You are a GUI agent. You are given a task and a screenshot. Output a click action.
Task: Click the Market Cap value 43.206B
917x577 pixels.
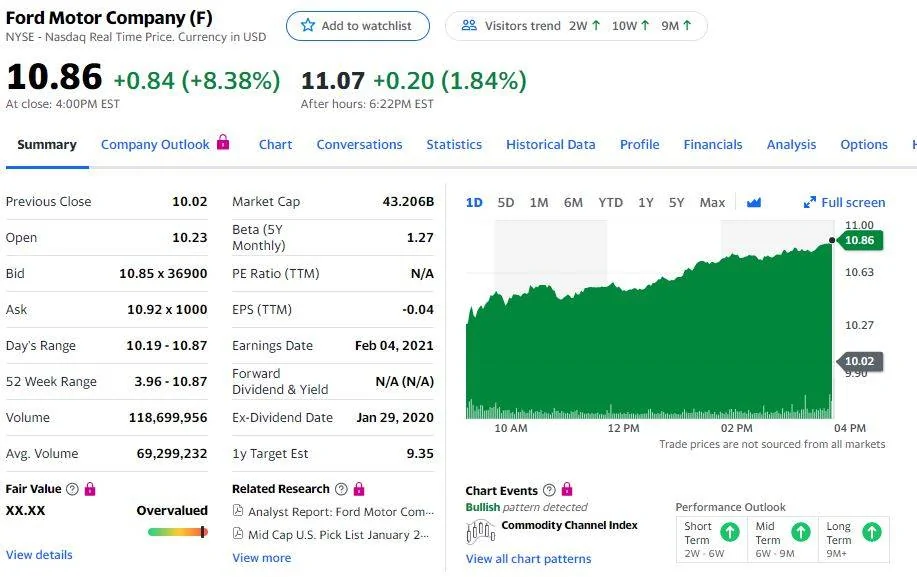click(x=408, y=202)
